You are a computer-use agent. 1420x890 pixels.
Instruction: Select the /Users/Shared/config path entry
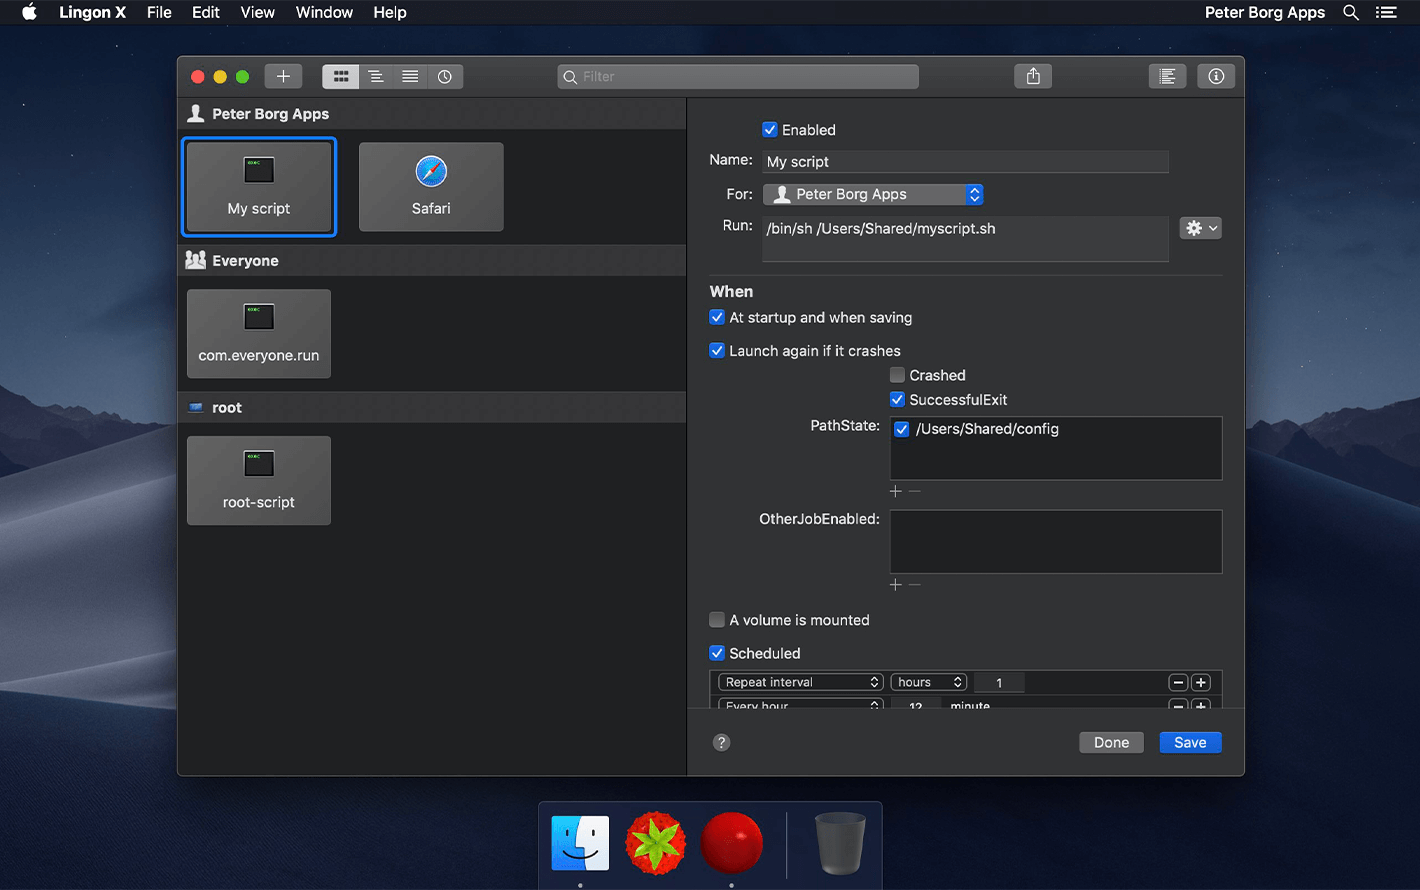pyautogui.click(x=987, y=429)
